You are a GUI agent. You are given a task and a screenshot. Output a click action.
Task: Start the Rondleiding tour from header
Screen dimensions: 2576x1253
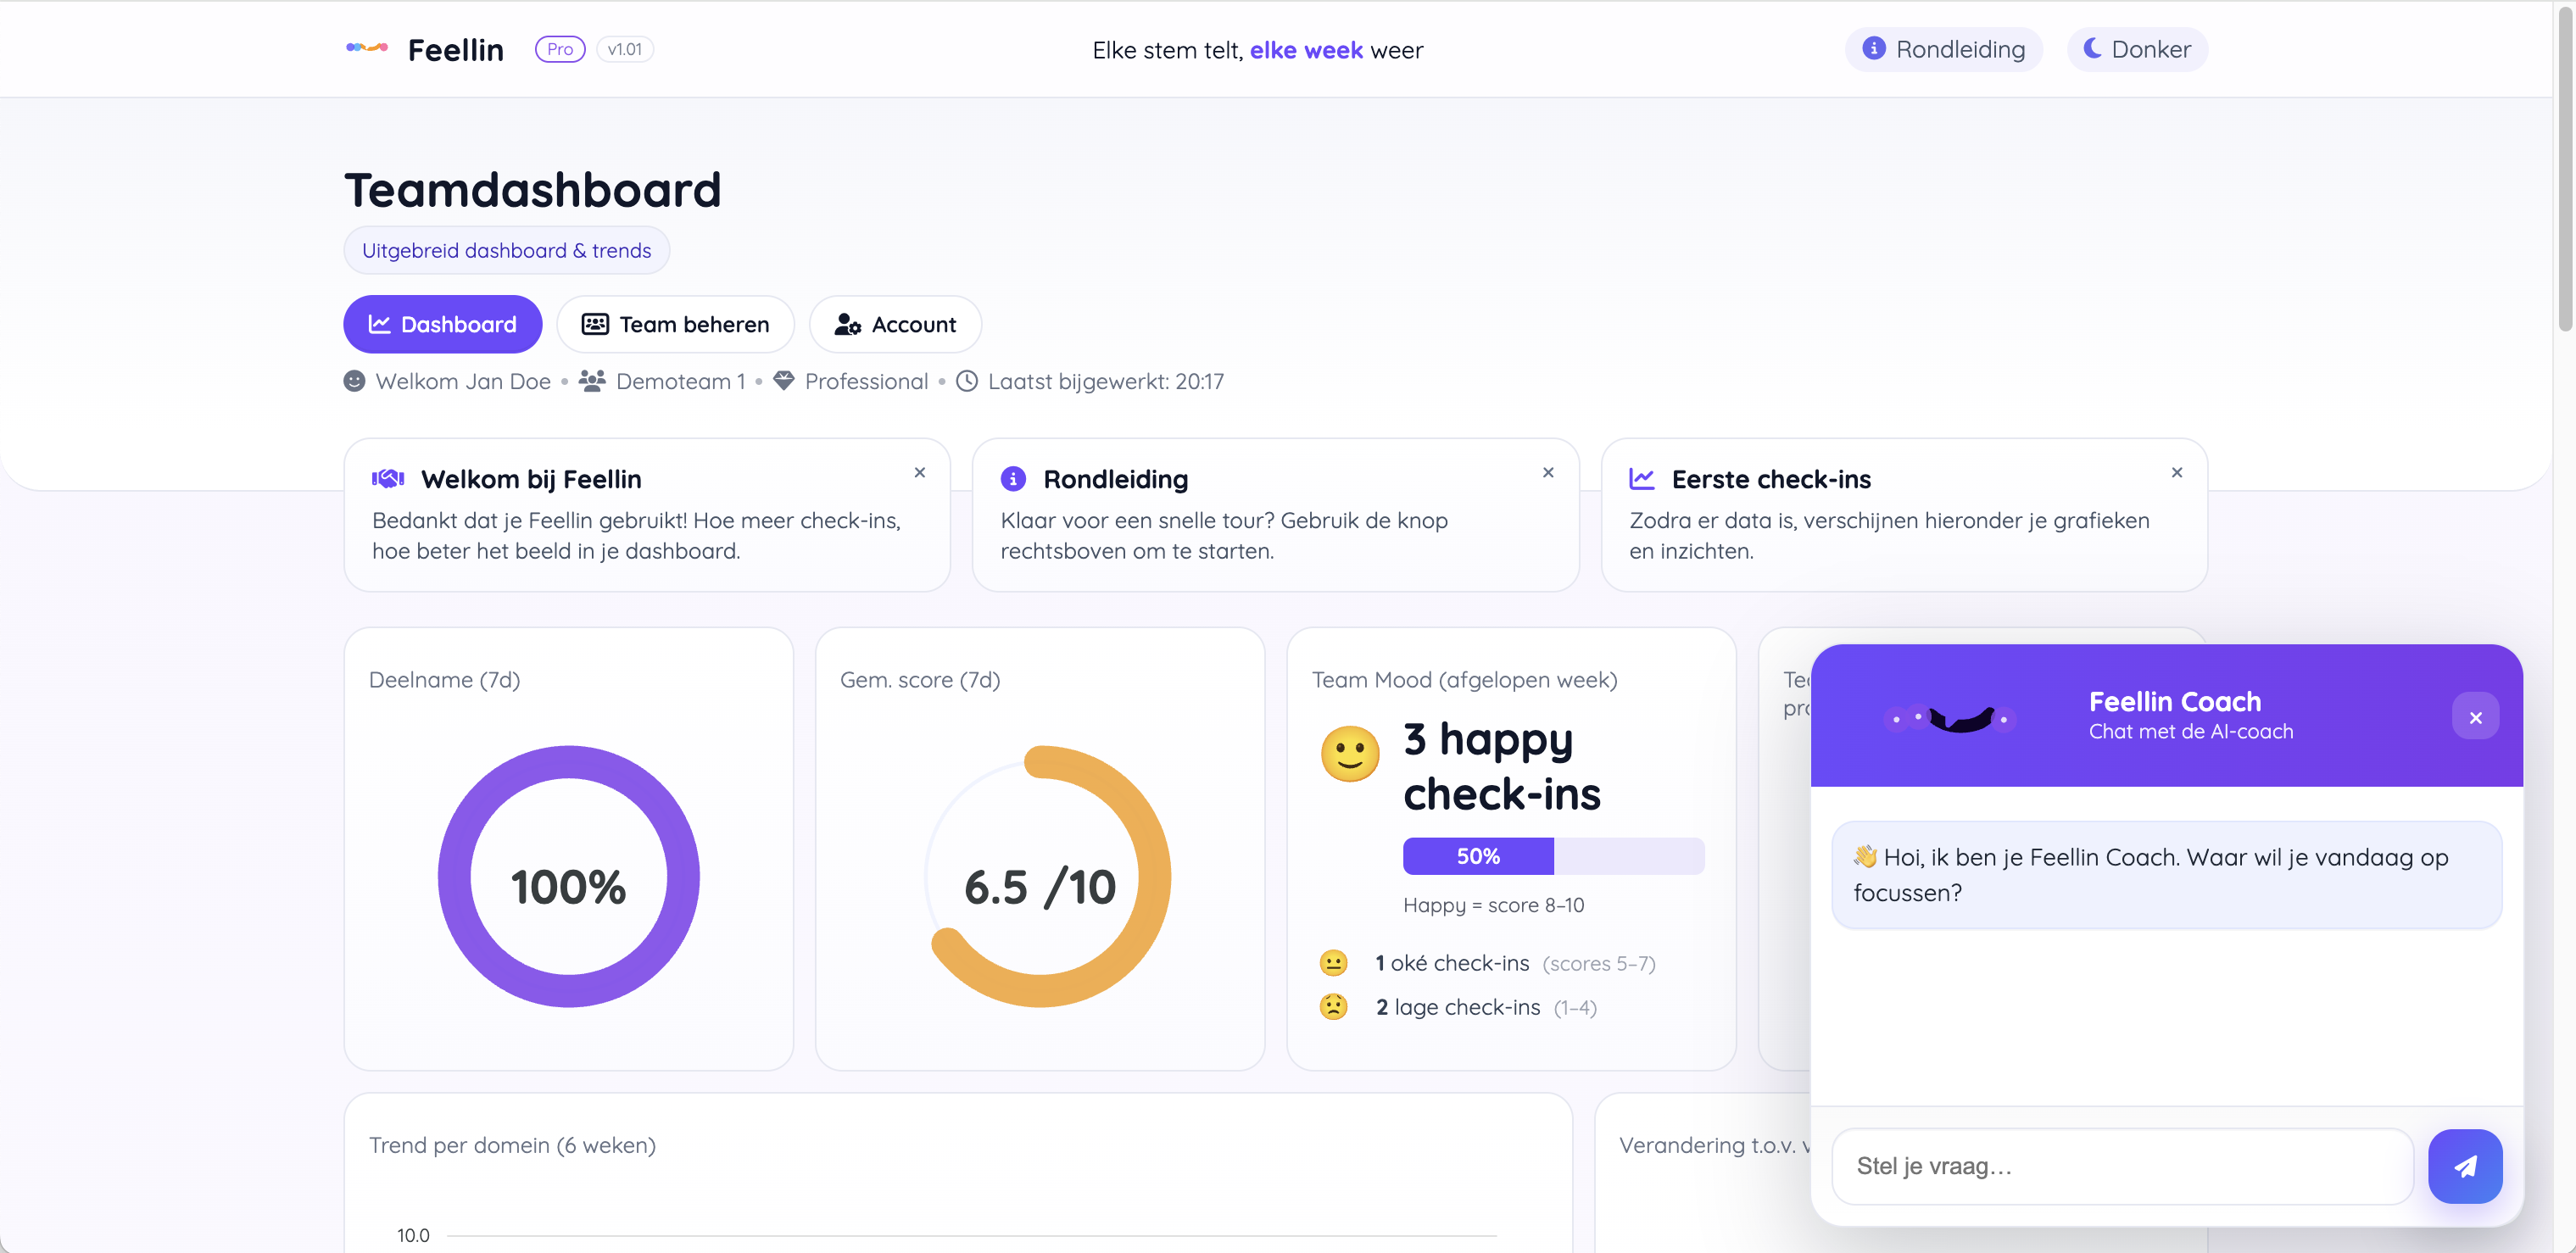(1943, 49)
